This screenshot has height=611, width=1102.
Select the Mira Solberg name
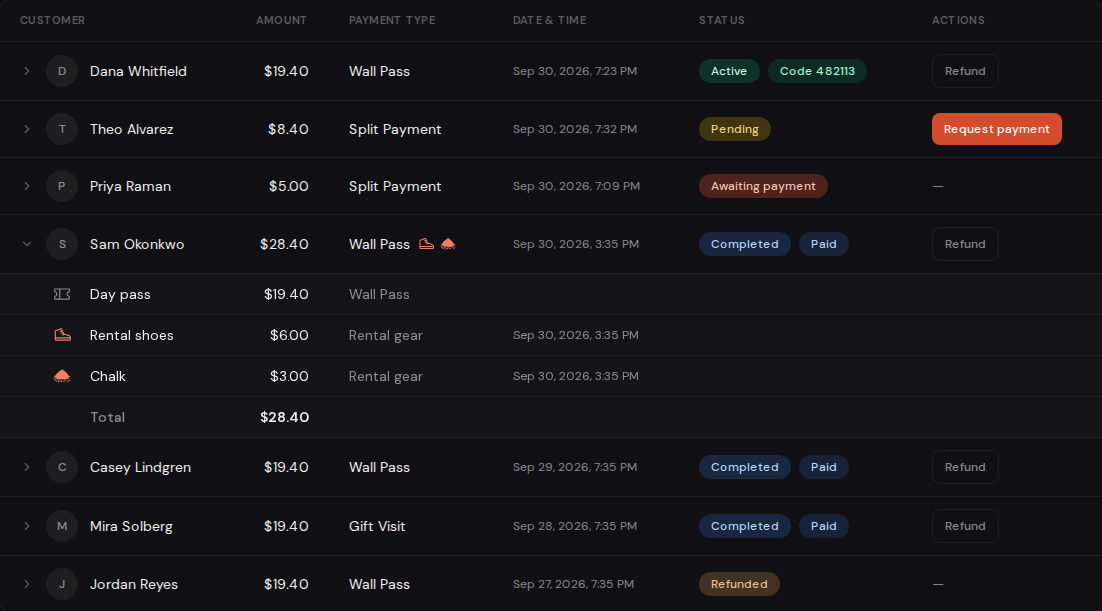click(x=131, y=526)
